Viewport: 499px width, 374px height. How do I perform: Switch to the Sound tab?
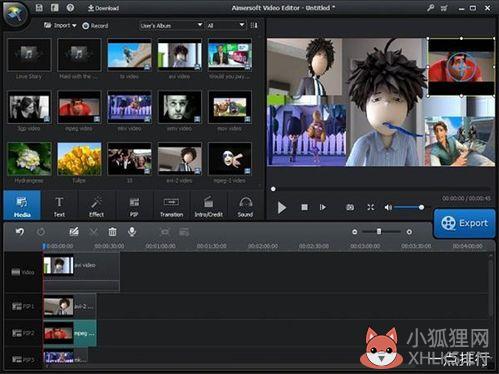[x=245, y=205]
